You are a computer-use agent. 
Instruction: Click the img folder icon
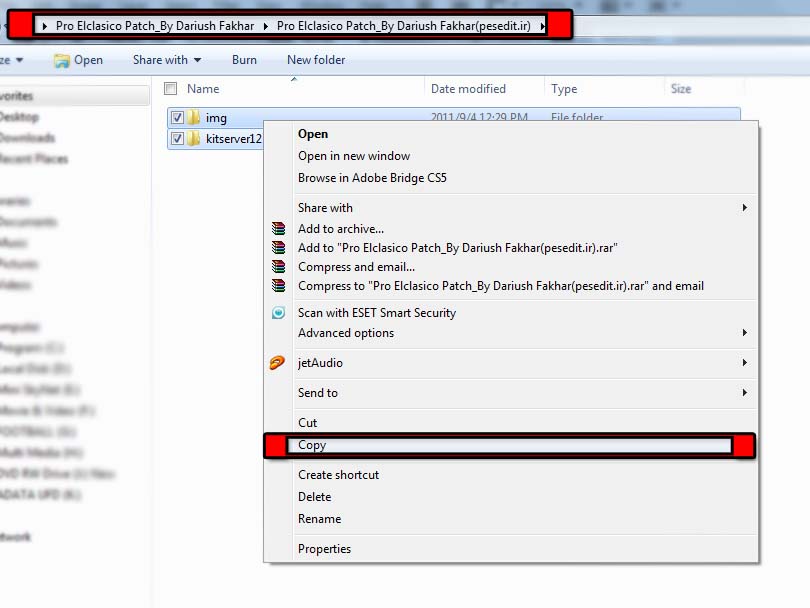click(x=194, y=118)
